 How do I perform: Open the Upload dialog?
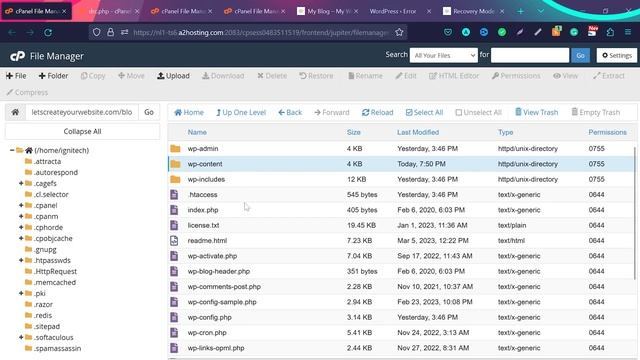tap(173, 76)
